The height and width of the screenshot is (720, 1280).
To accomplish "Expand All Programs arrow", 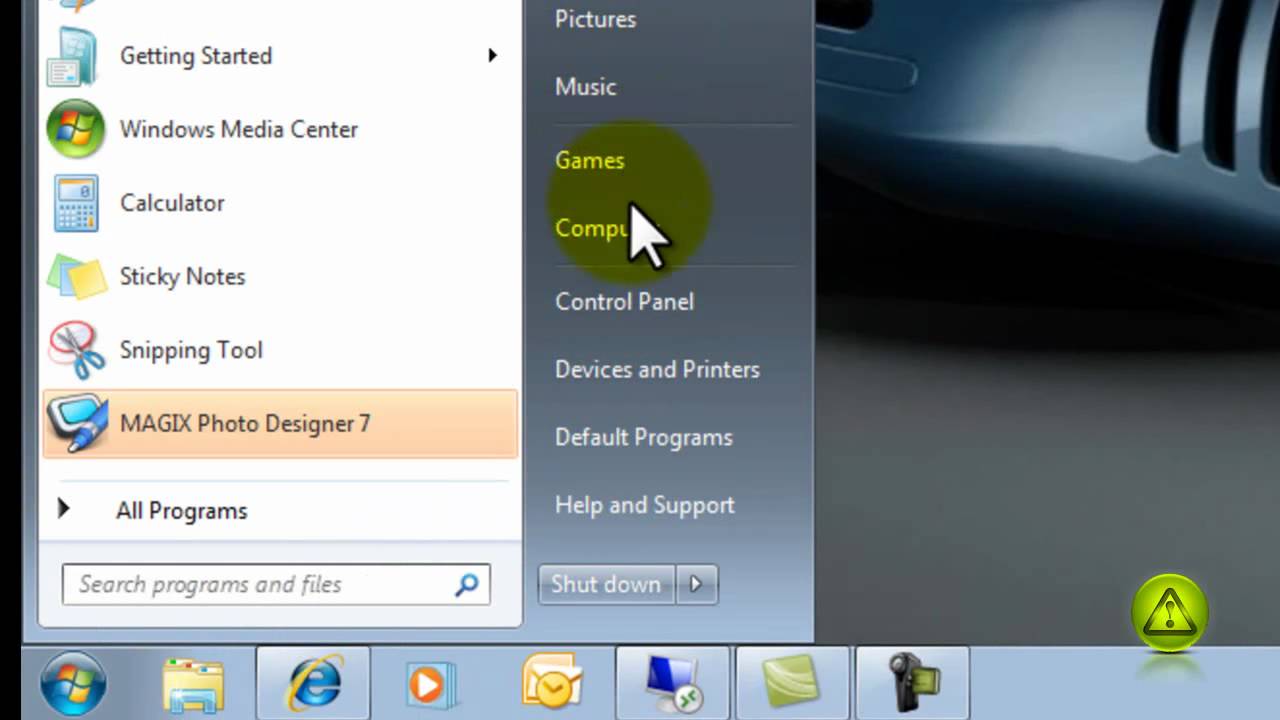I will click(63, 509).
